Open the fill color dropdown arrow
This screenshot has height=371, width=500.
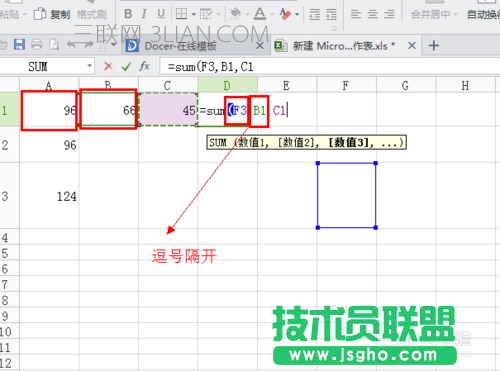pyautogui.click(x=247, y=14)
